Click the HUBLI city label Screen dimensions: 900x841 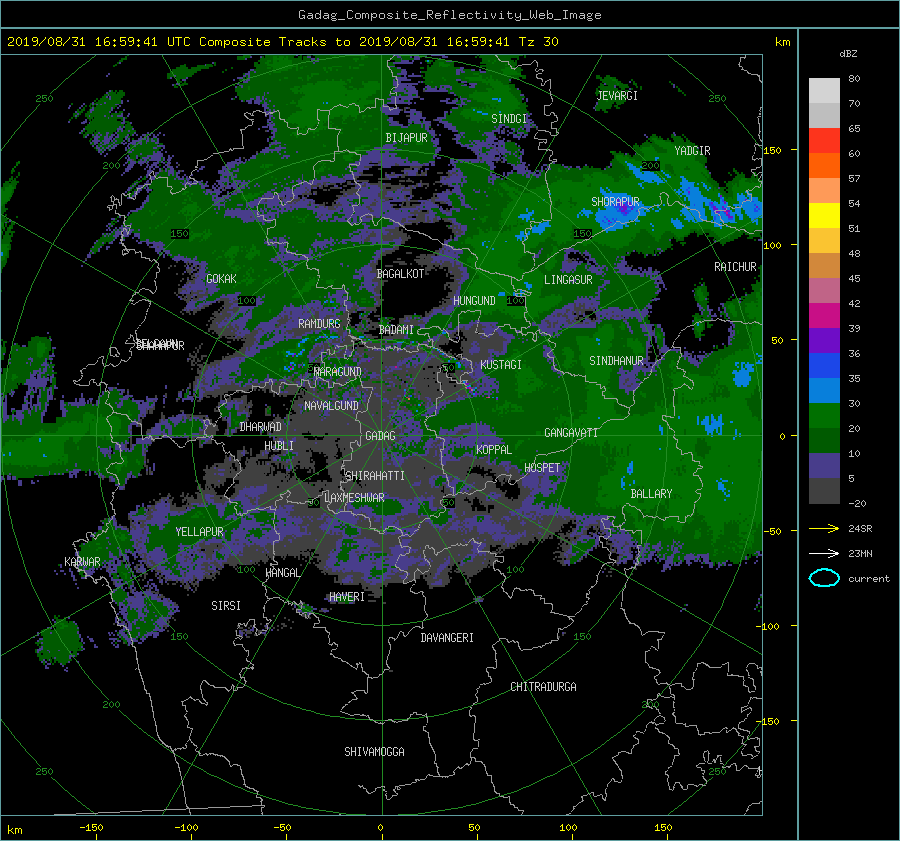click(279, 446)
